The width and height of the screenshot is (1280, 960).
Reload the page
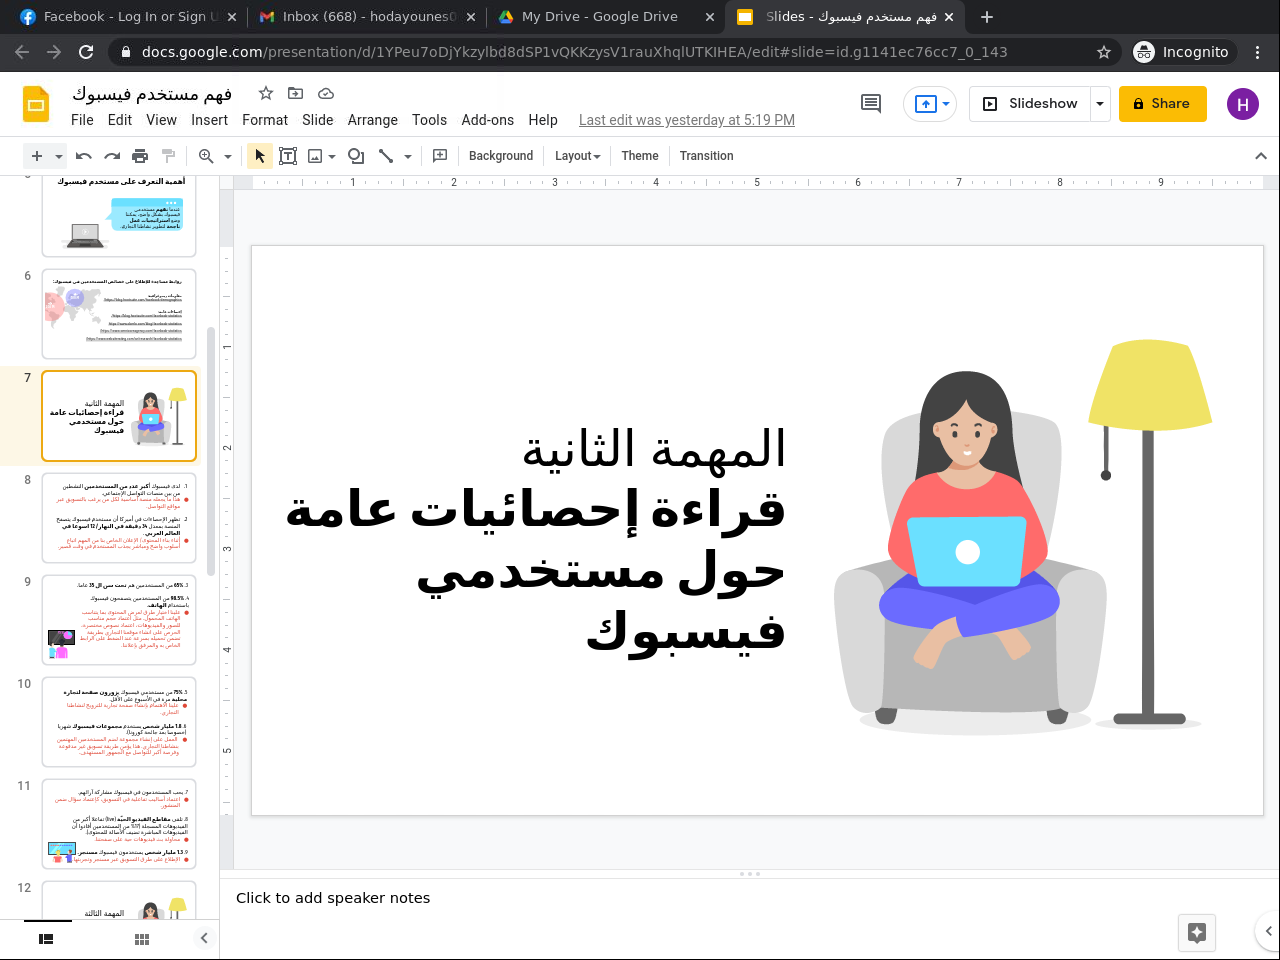pos(86,52)
